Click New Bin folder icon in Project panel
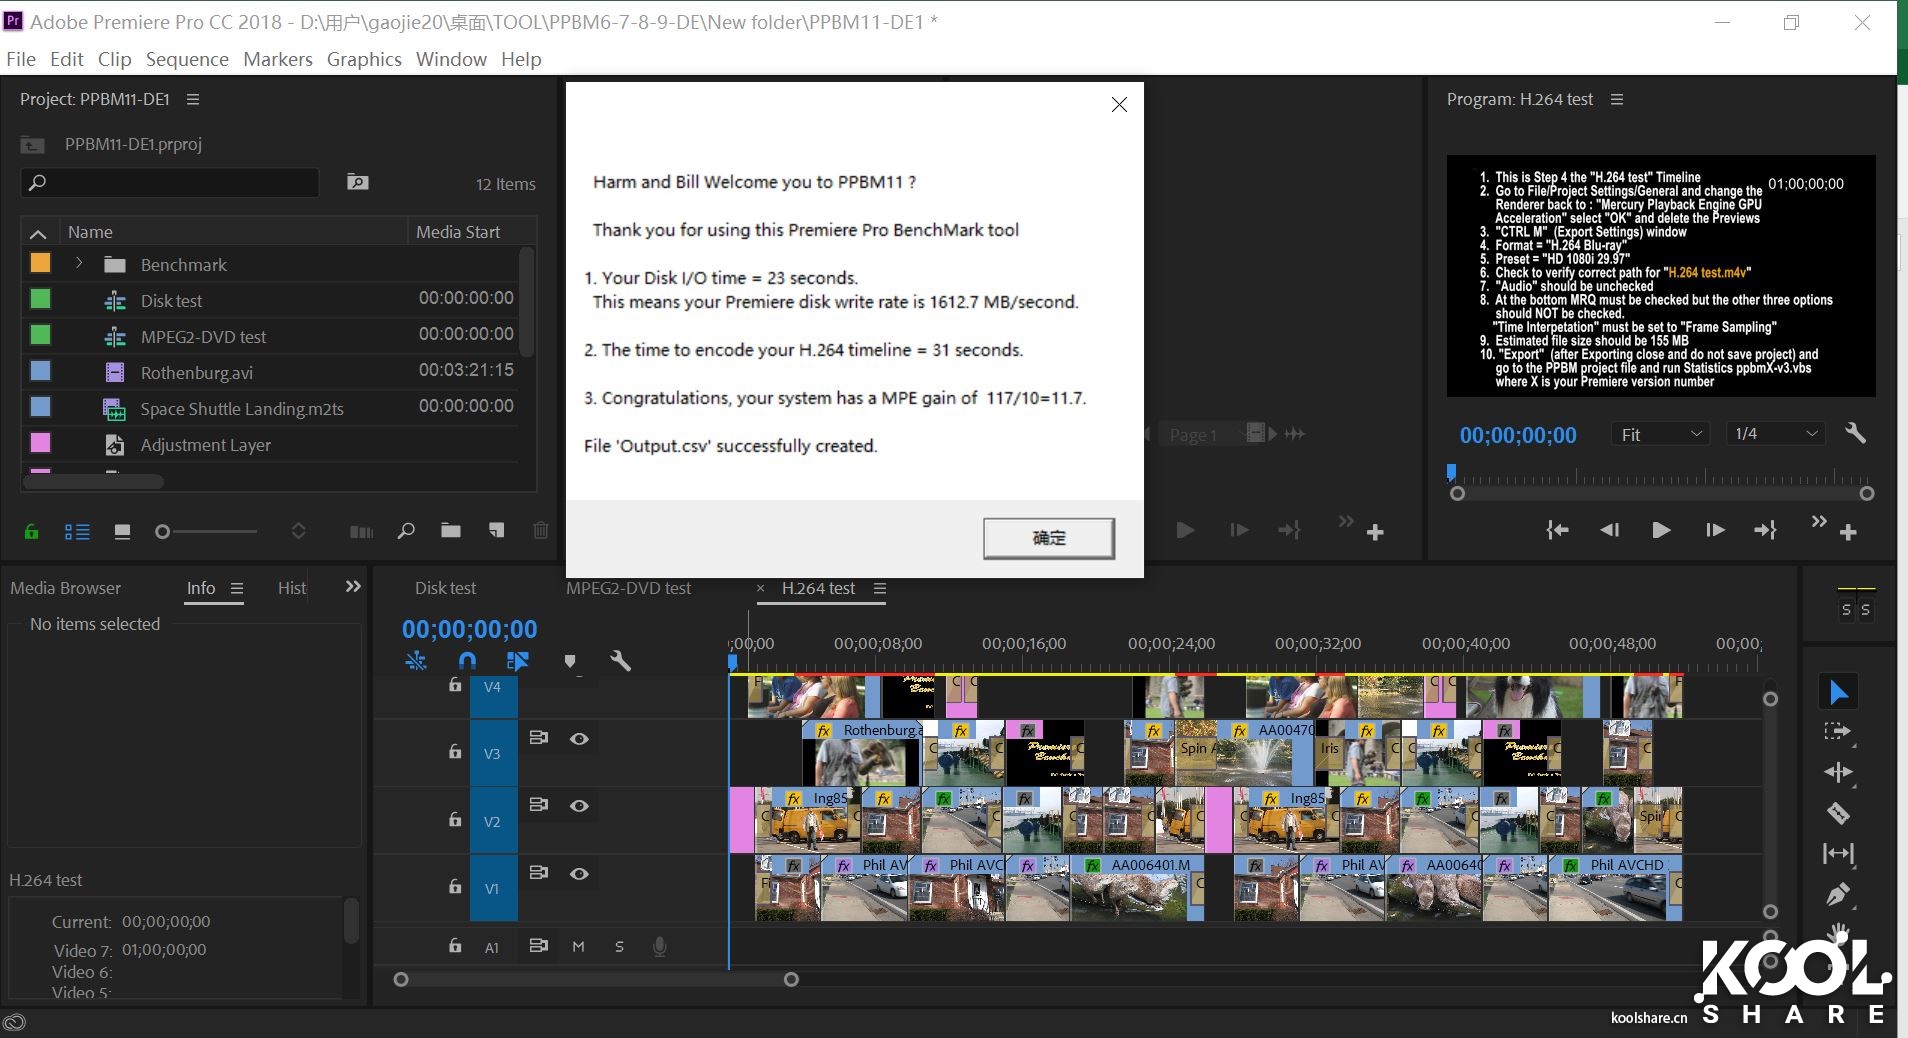The width and height of the screenshot is (1908, 1038). 451,531
